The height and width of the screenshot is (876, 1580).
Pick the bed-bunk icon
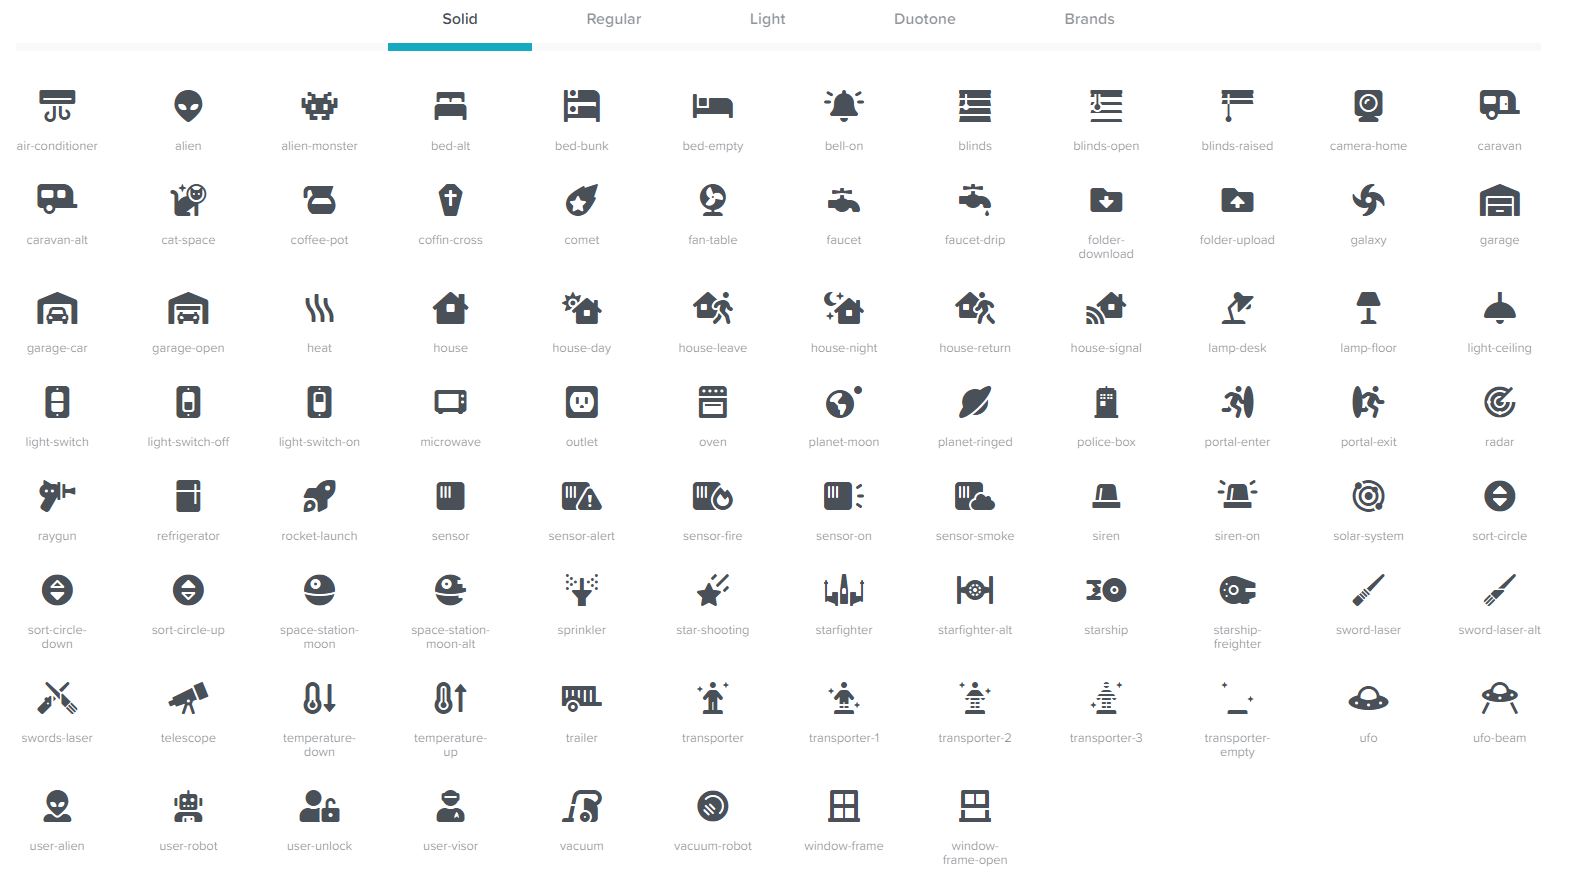tap(582, 106)
